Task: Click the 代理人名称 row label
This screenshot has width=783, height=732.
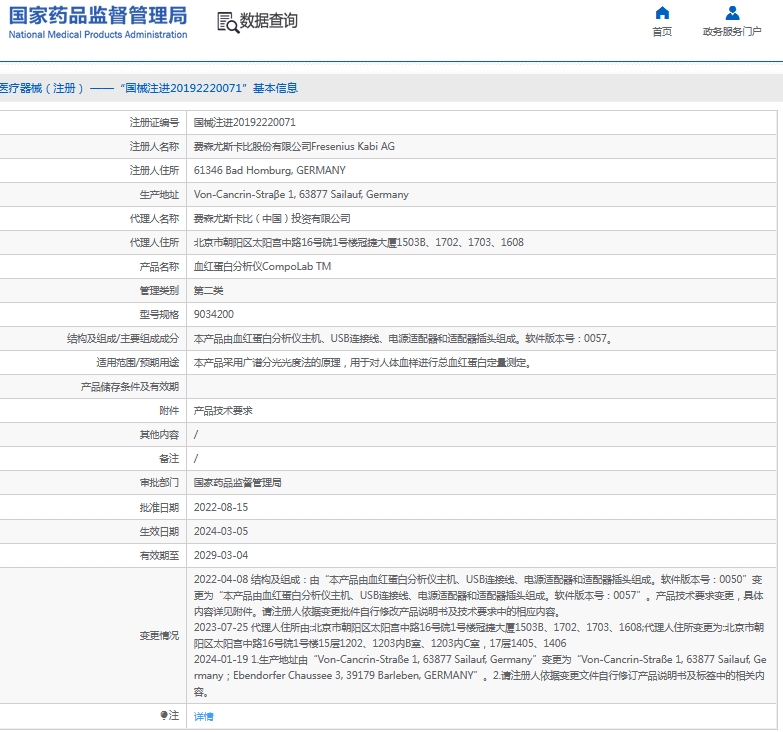Action: pyautogui.click(x=154, y=219)
